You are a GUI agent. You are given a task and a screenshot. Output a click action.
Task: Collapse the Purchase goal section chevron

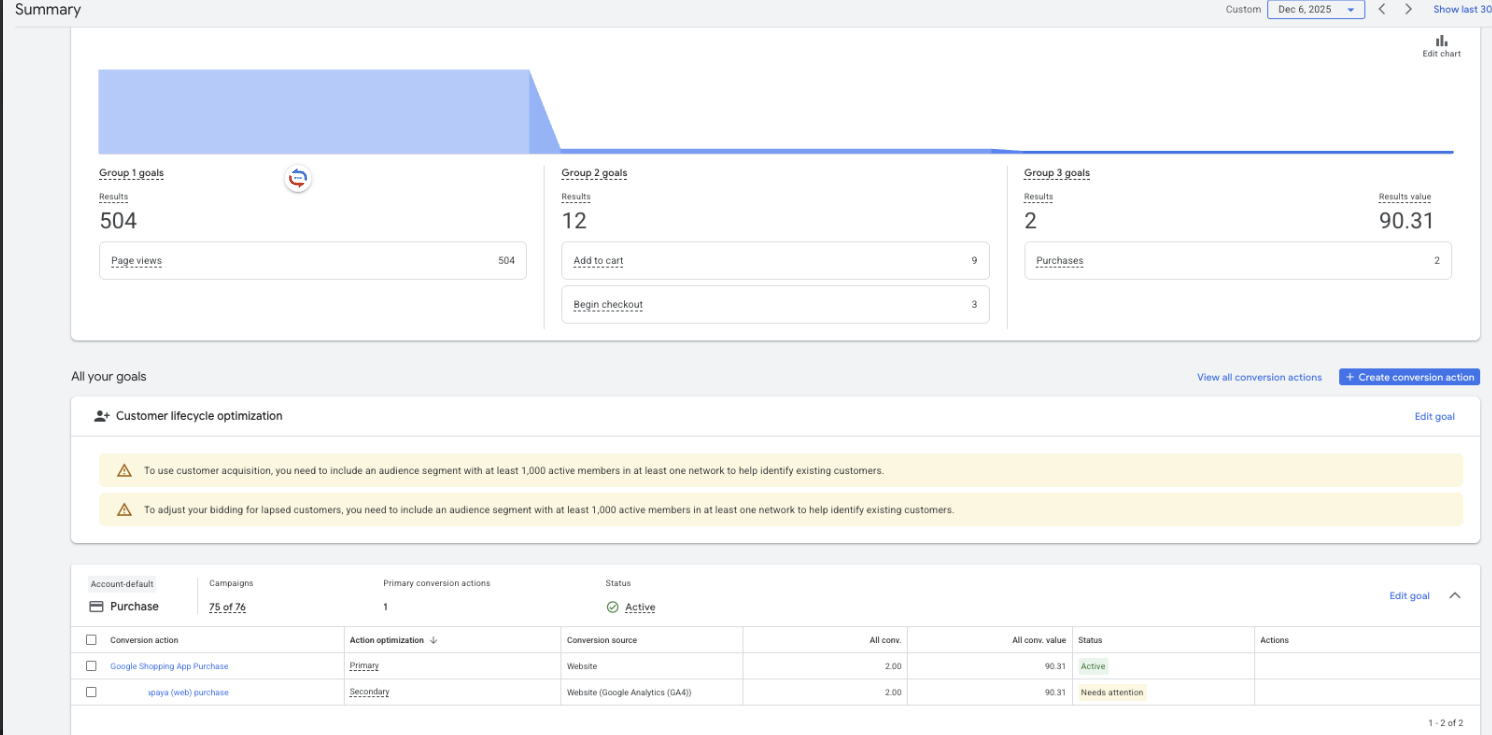[1454, 596]
